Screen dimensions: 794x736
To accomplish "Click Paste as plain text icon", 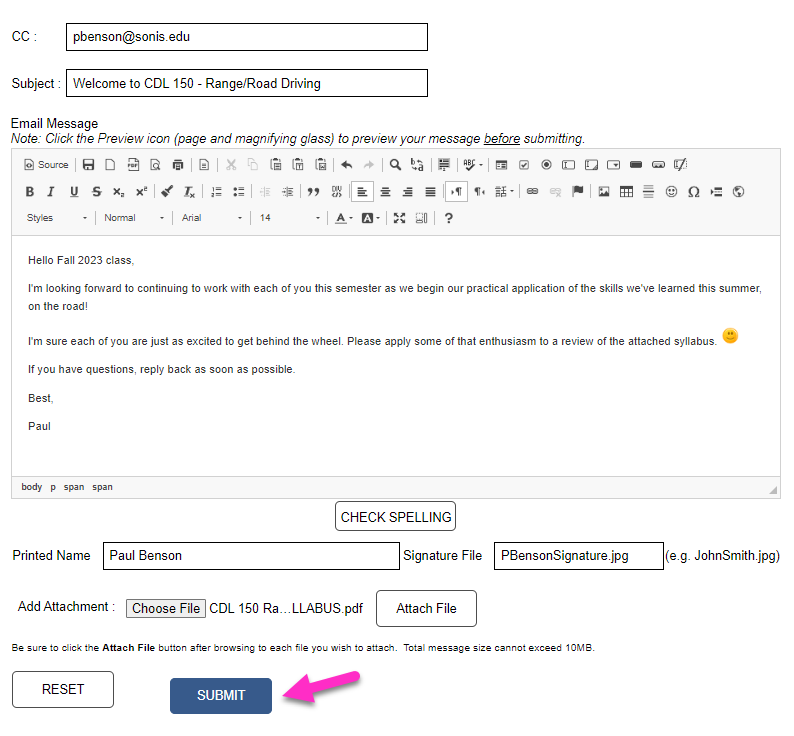I will [298, 165].
